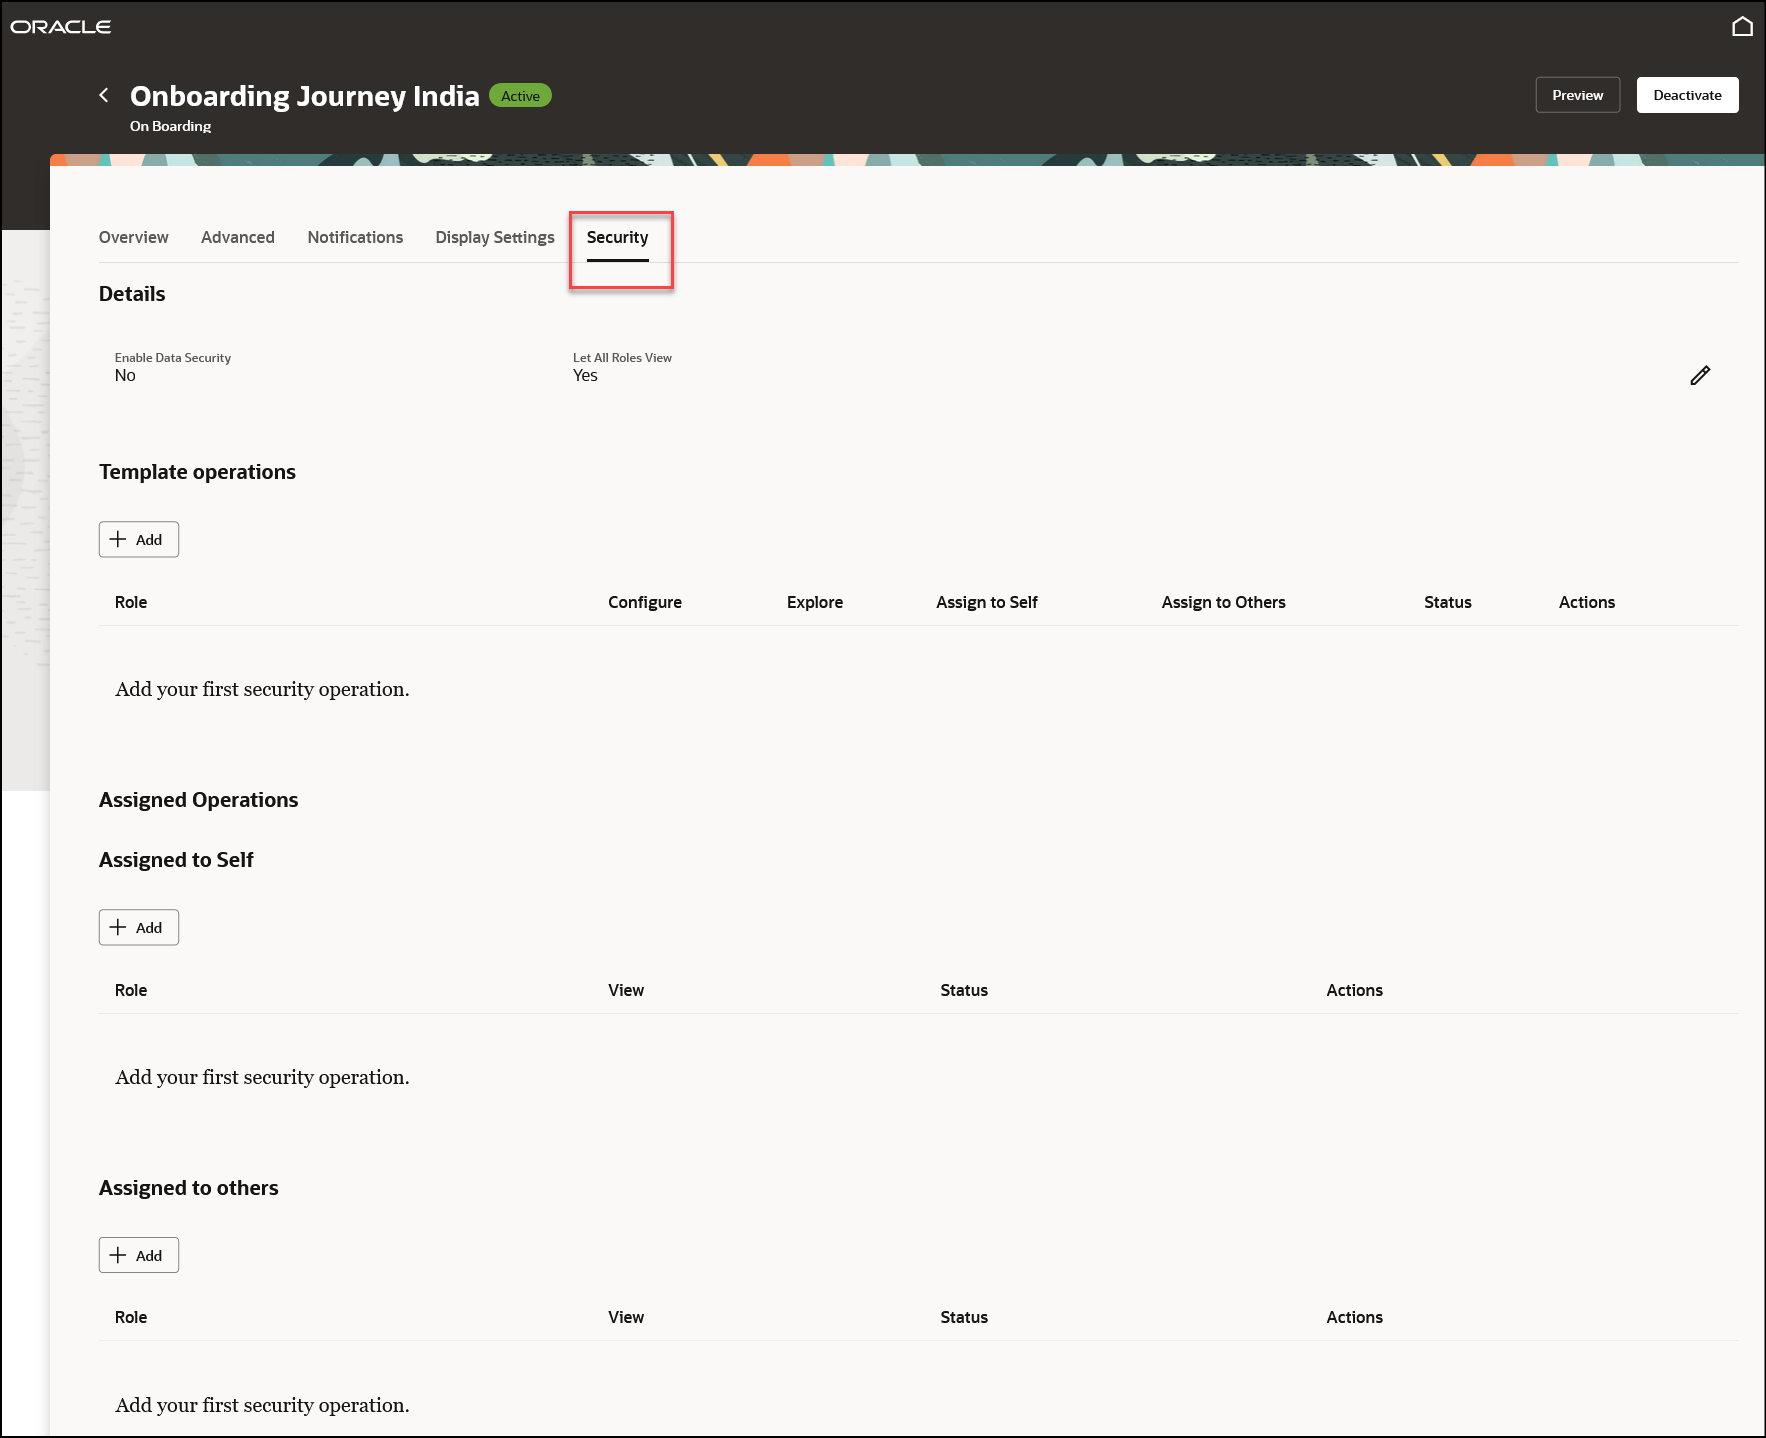Click the empty message under Assigned to Self
This screenshot has height=1438, width=1766.
[x=262, y=1077]
